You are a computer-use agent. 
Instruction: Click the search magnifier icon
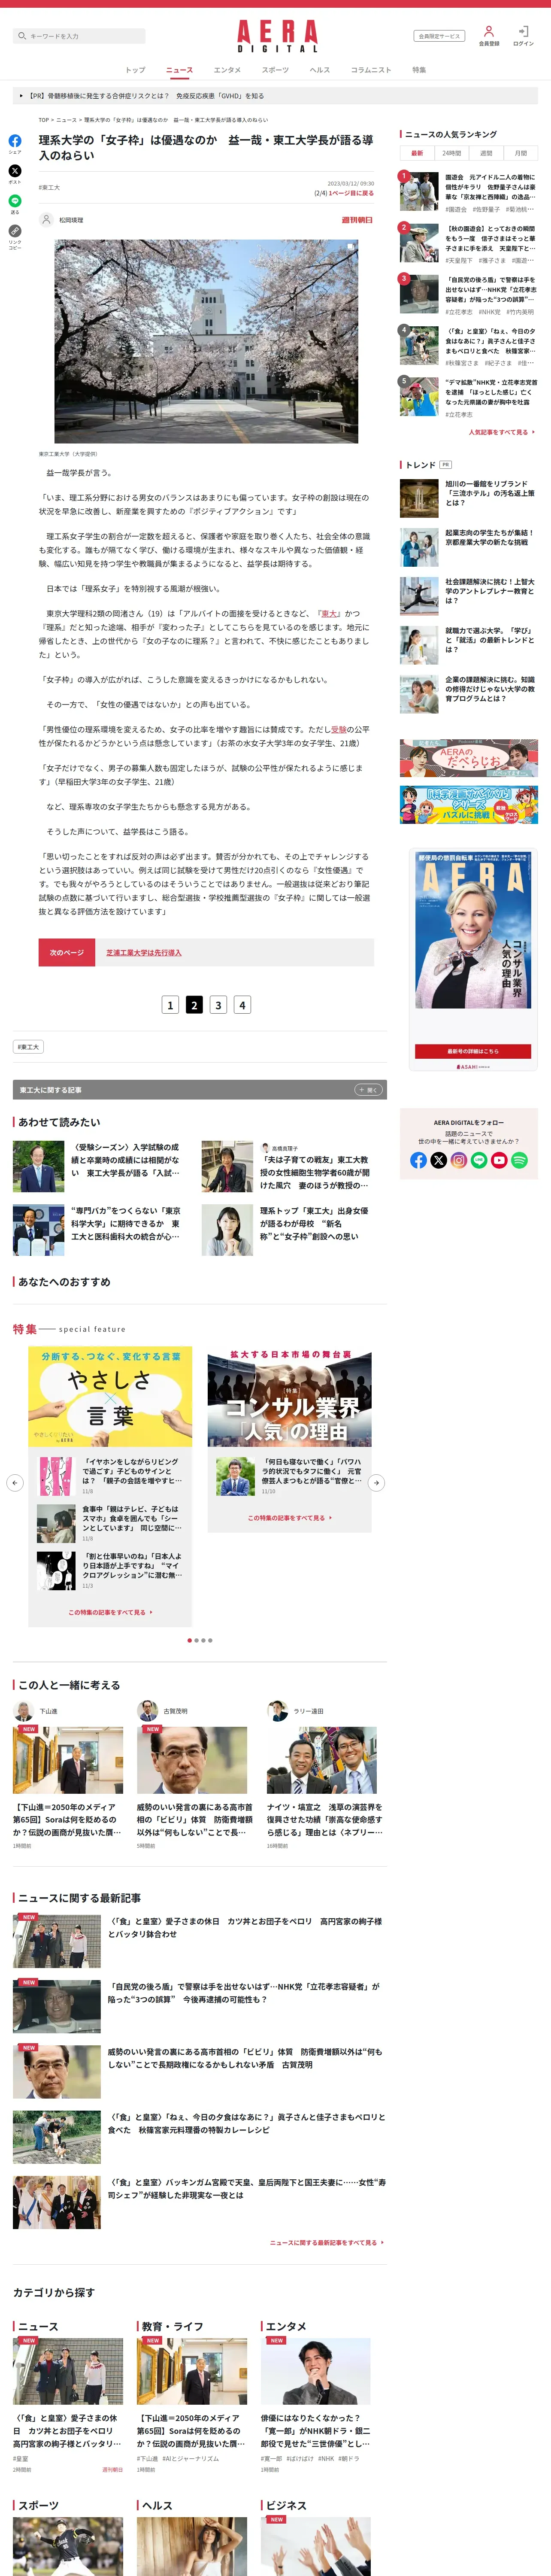point(22,36)
